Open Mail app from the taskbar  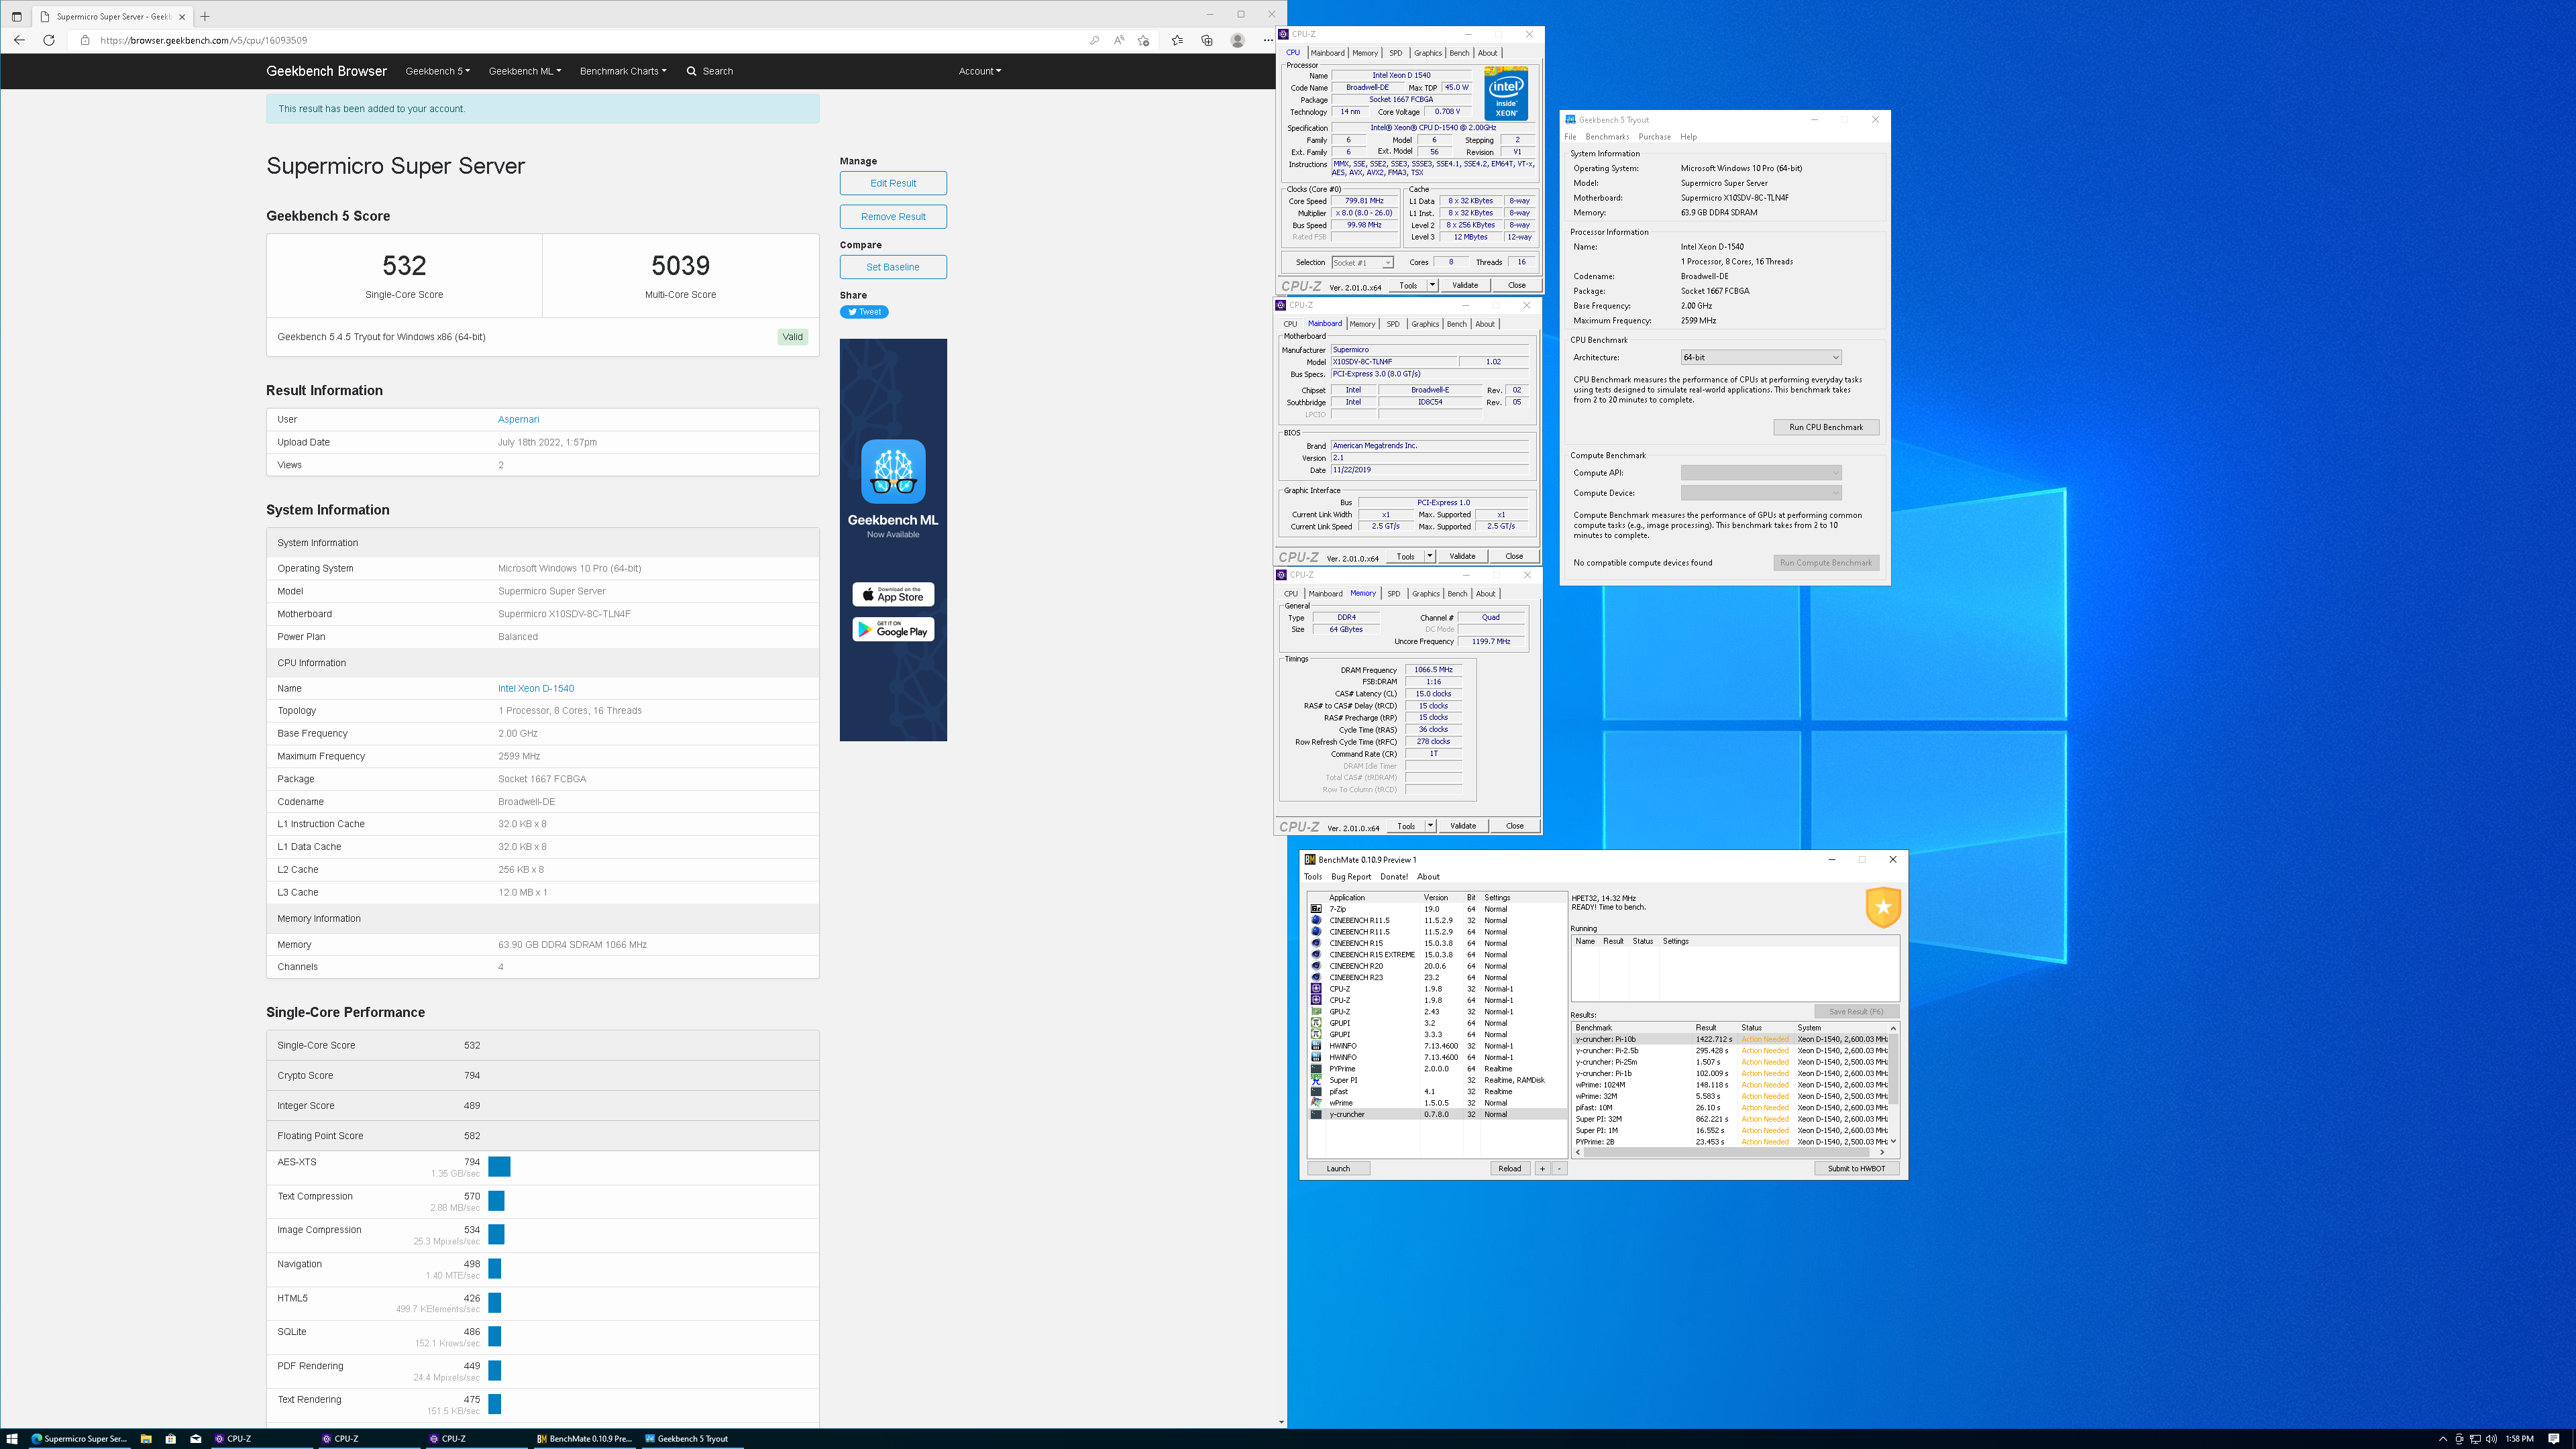click(x=196, y=1439)
